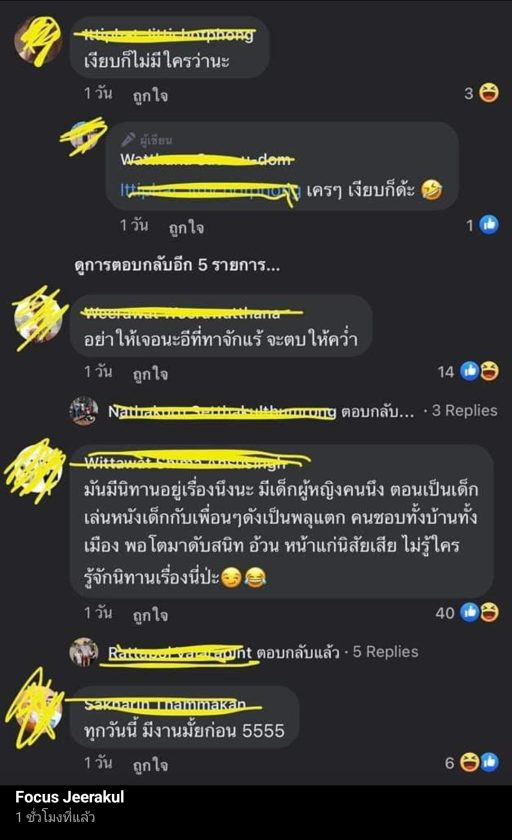The width and height of the screenshot is (512, 840).
Task: Like the long fairy tale comment
Action: coord(150,614)
